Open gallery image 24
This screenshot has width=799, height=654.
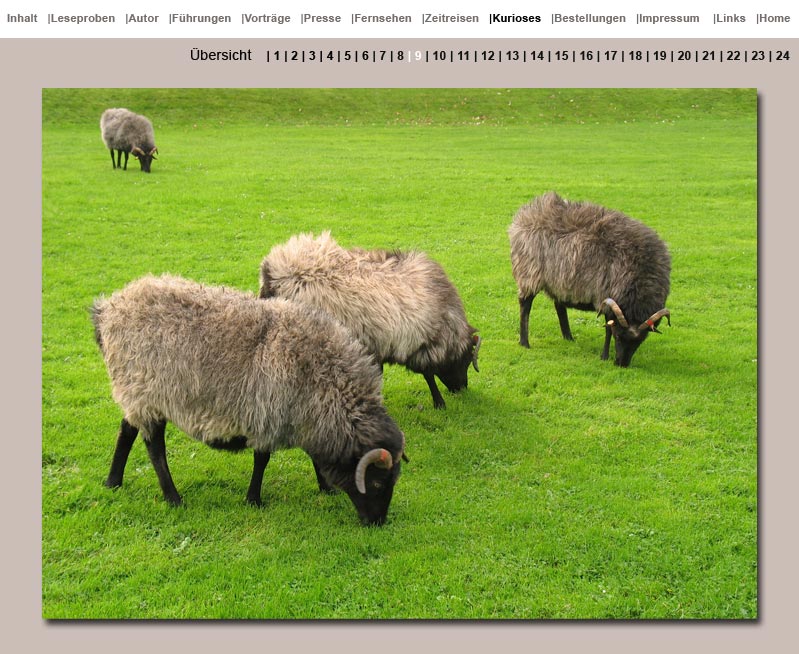[783, 56]
